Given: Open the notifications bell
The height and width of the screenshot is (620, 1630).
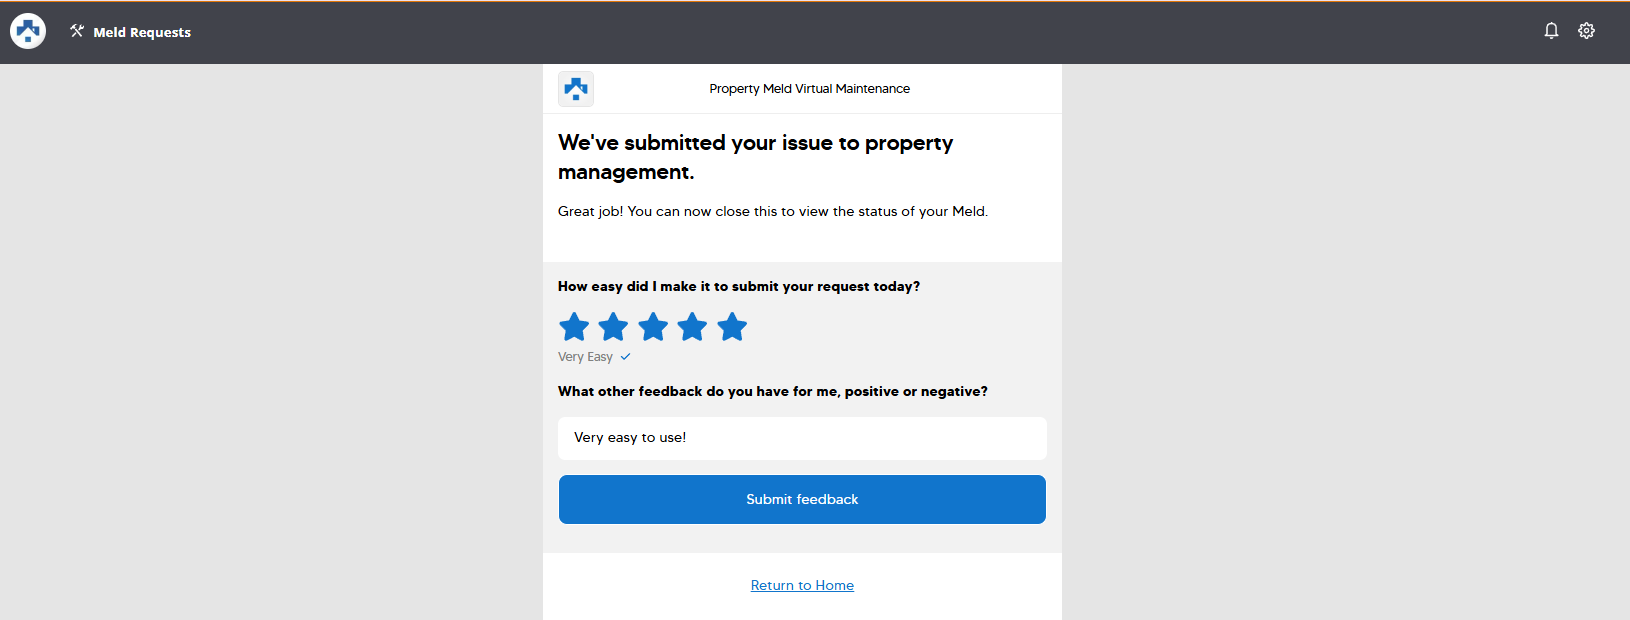Looking at the screenshot, I should tap(1551, 31).
